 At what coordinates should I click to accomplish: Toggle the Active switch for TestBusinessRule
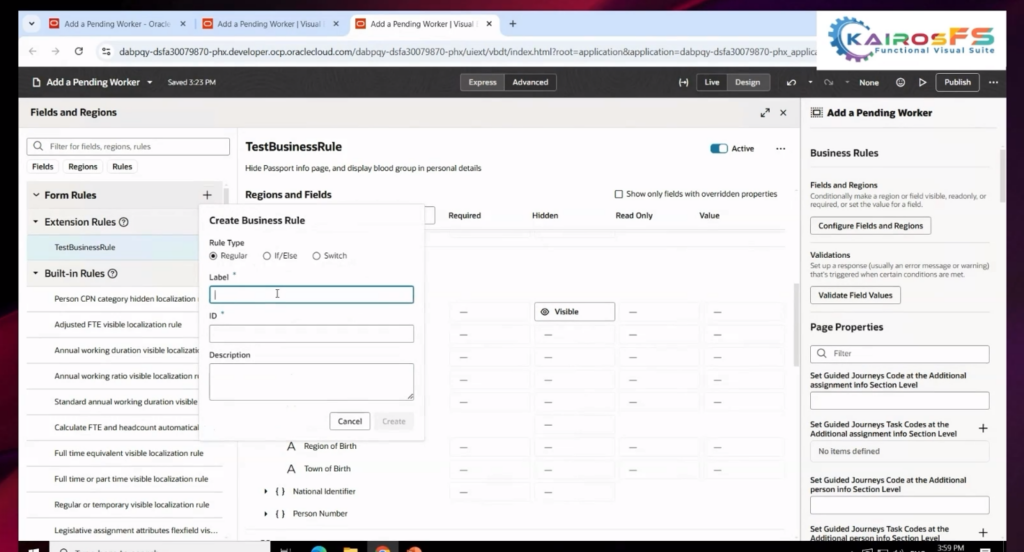(718, 149)
